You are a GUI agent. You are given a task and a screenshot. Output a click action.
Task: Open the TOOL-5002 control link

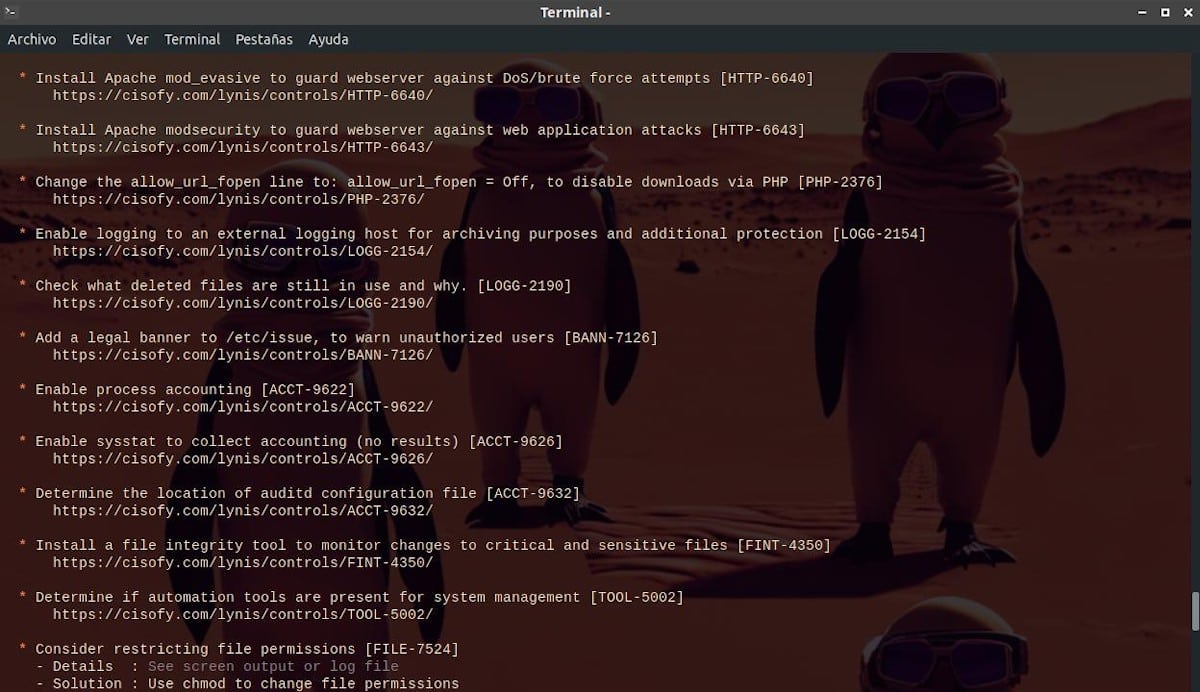[x=243, y=615]
